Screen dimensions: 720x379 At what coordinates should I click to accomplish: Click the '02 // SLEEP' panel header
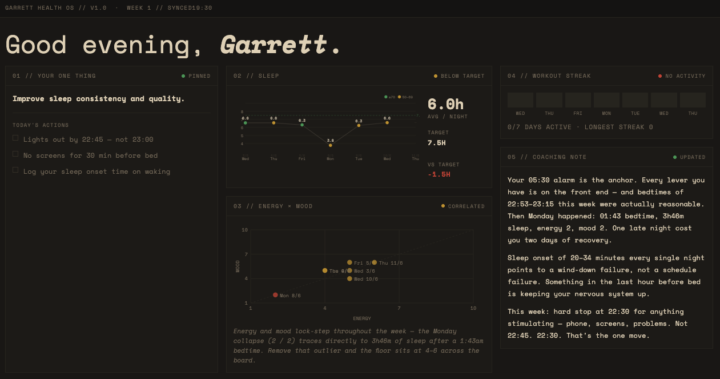tap(256, 76)
